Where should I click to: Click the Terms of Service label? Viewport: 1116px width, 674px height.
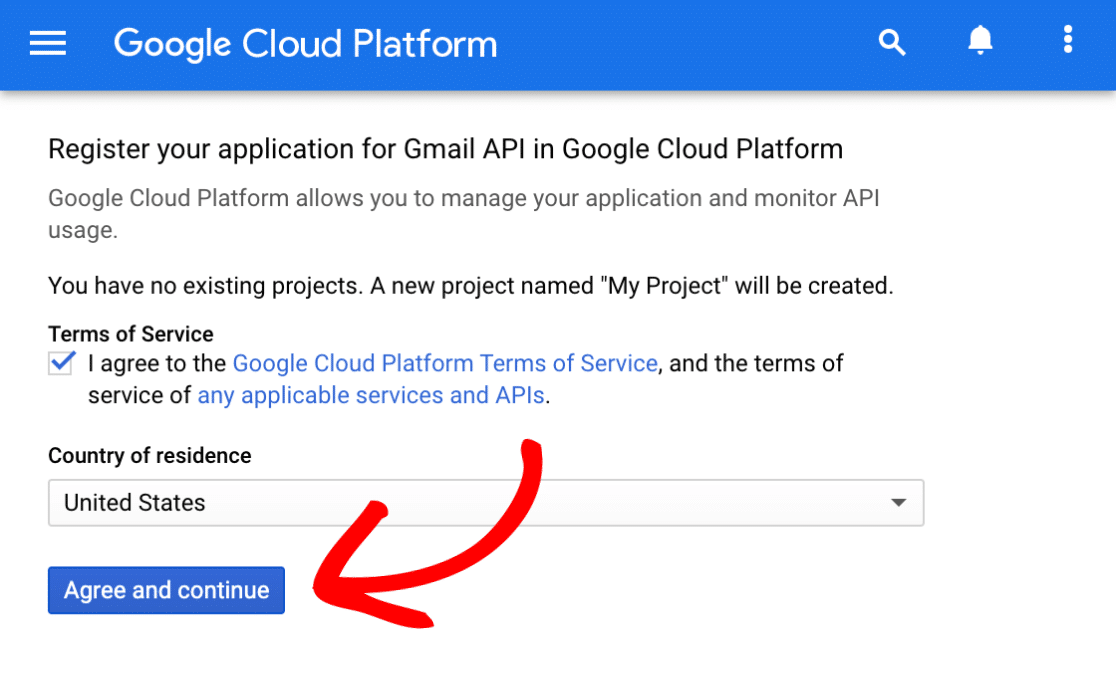[x=131, y=334]
